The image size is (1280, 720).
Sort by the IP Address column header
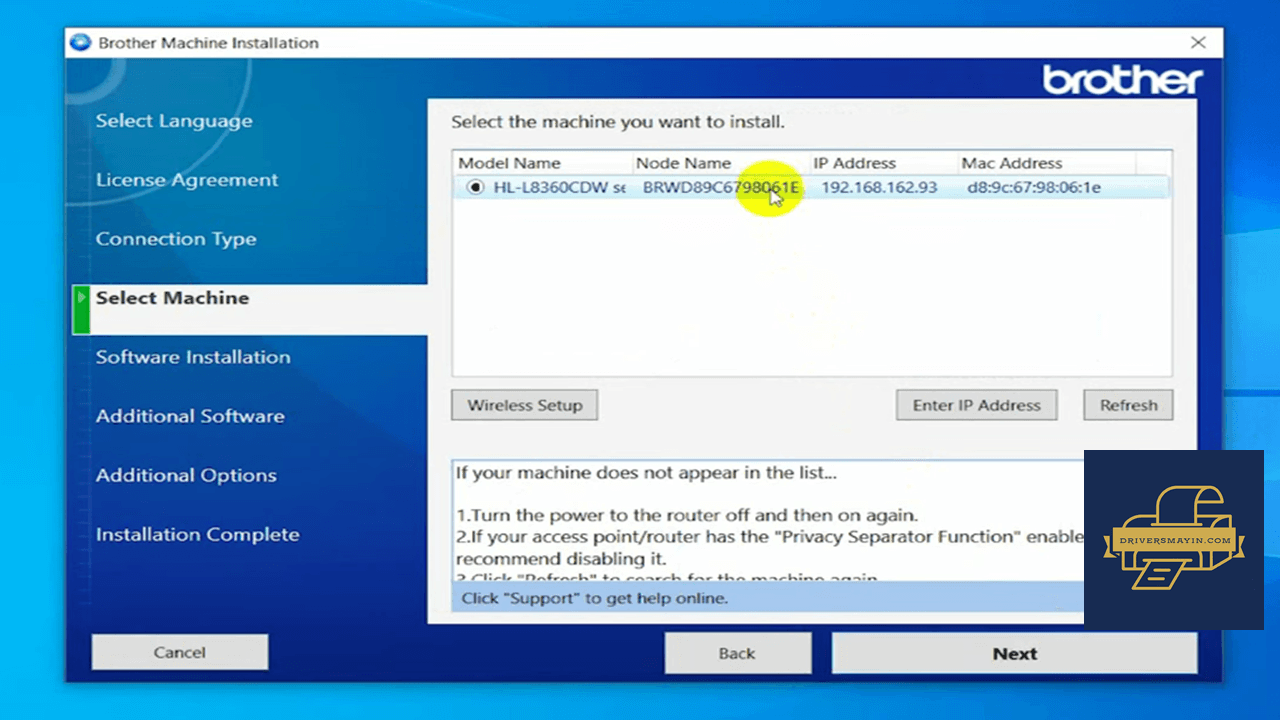tap(855, 163)
